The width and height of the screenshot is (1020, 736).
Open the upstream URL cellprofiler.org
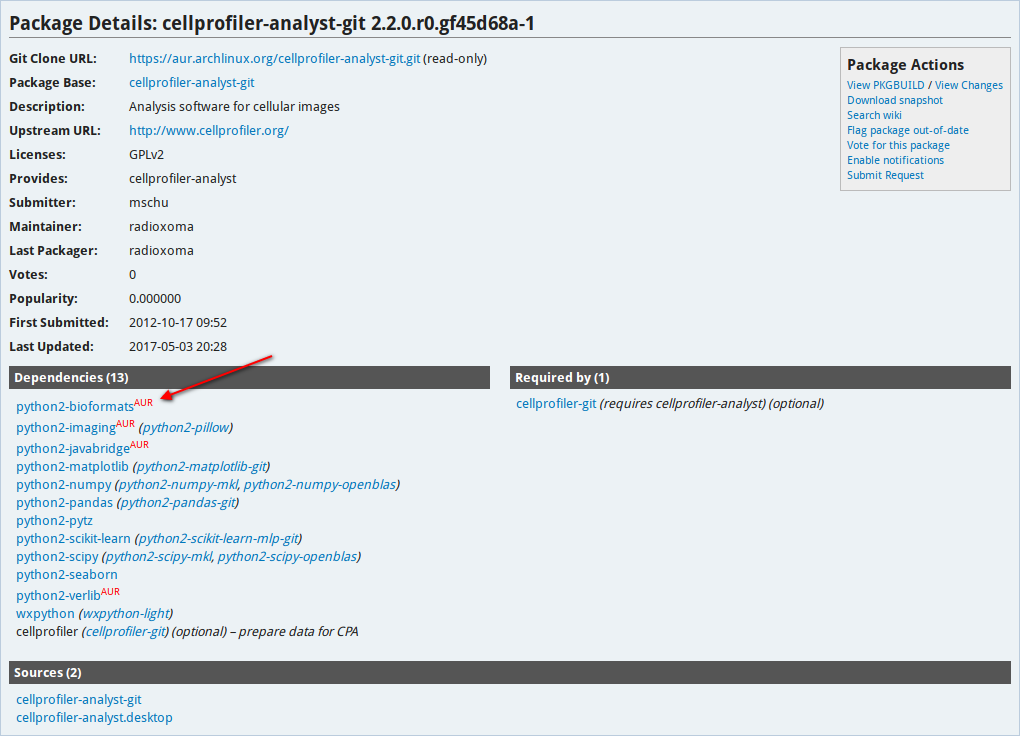point(208,130)
